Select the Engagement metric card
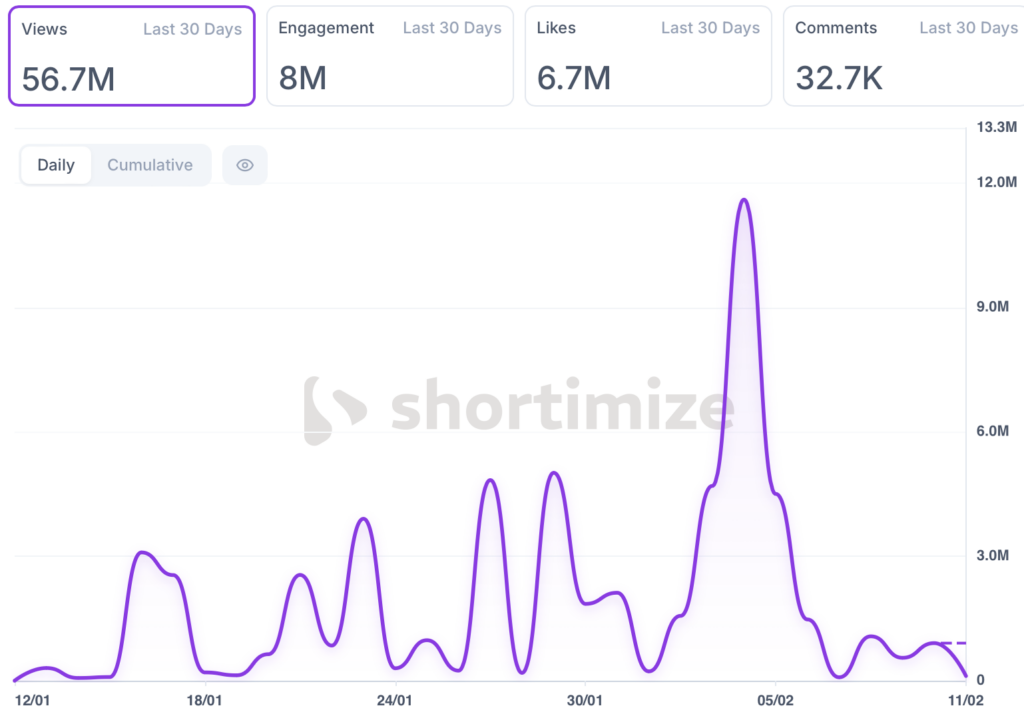 point(390,56)
